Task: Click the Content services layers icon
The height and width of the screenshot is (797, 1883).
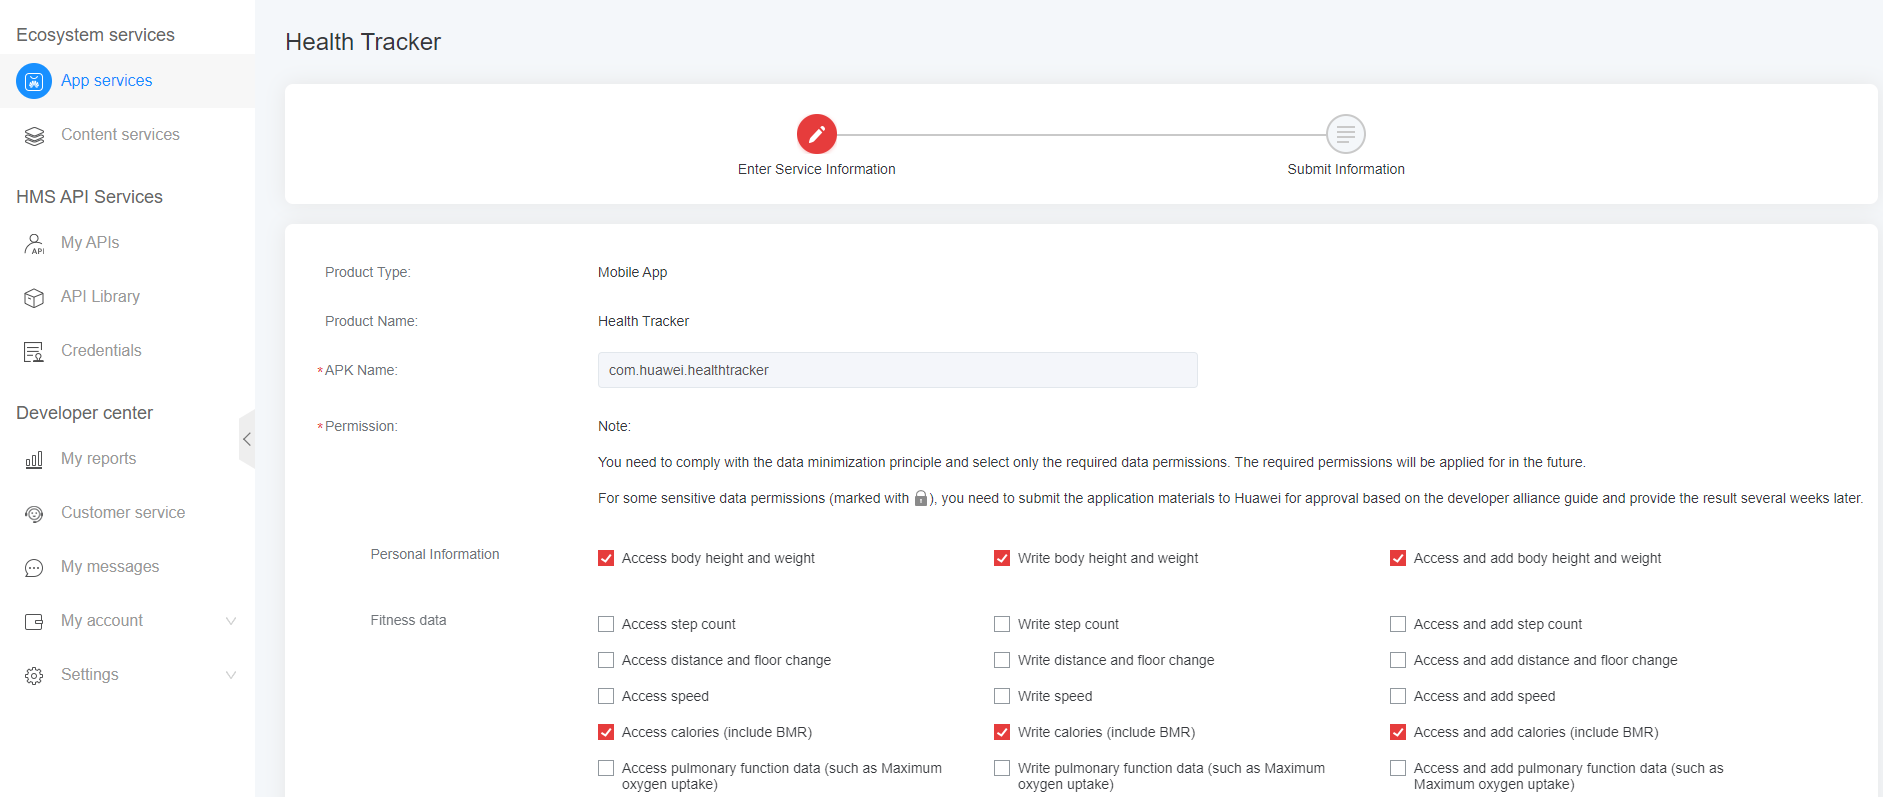Action: (34, 136)
